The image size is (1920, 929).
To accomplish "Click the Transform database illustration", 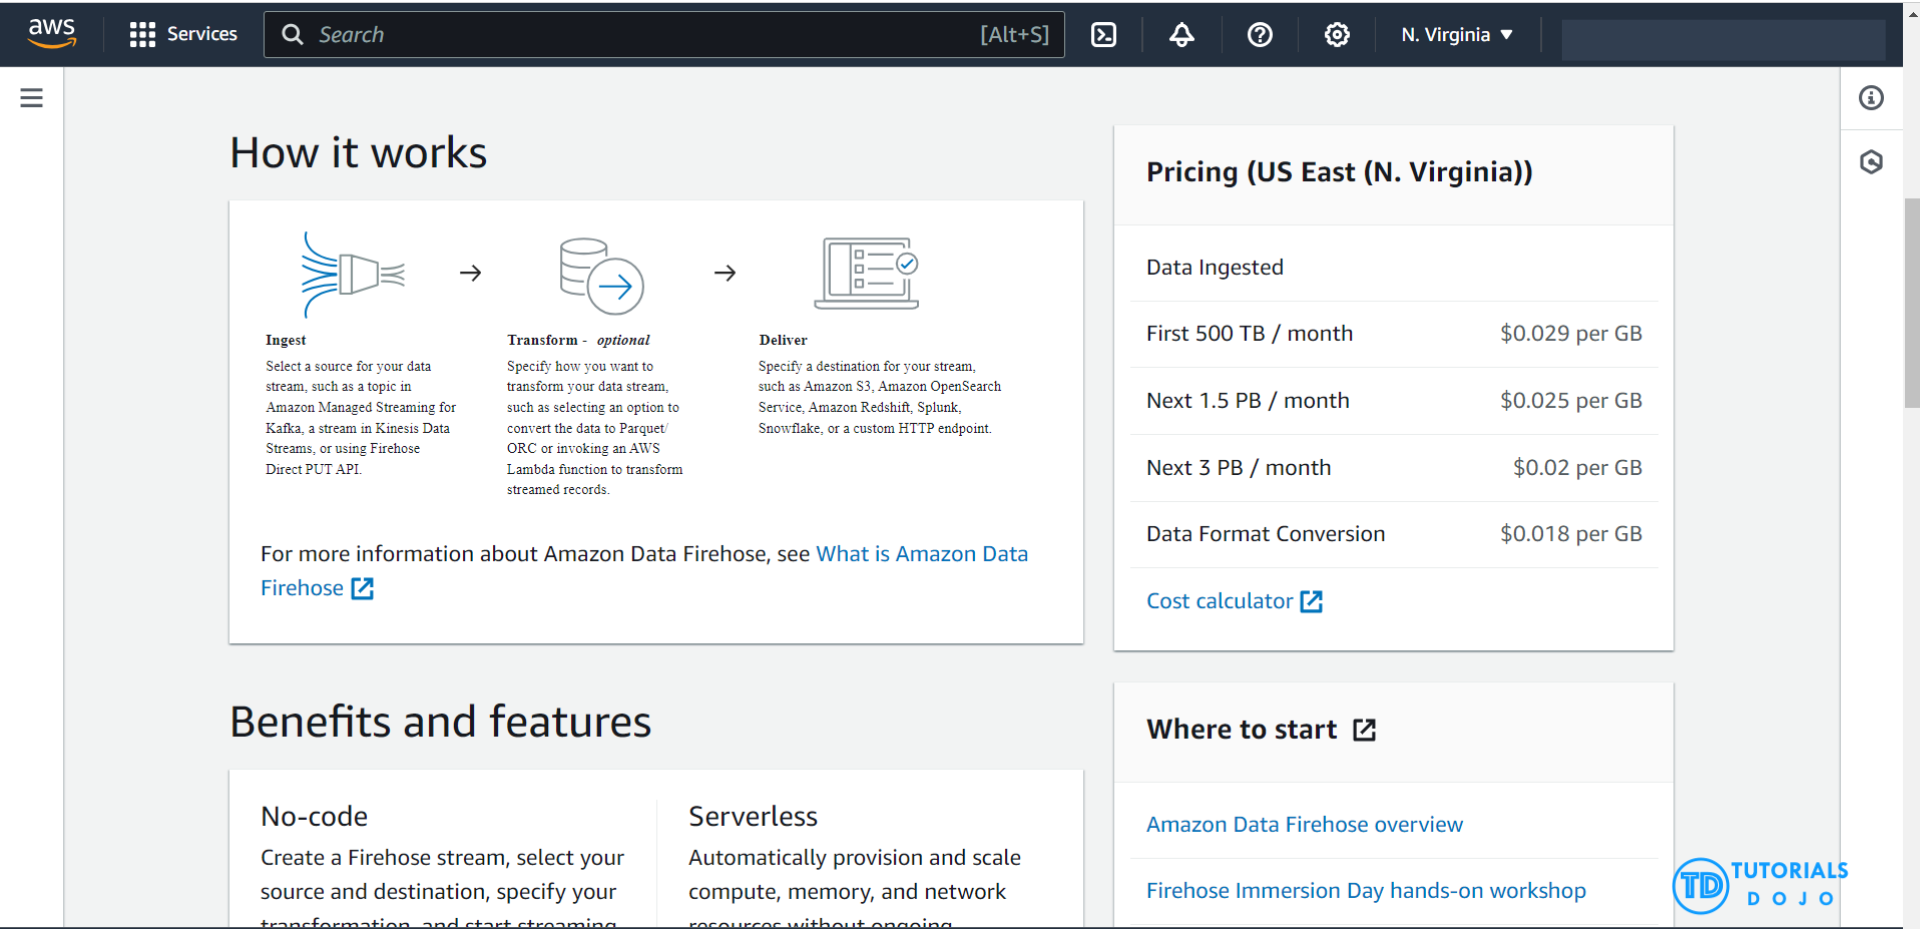I will [601, 276].
